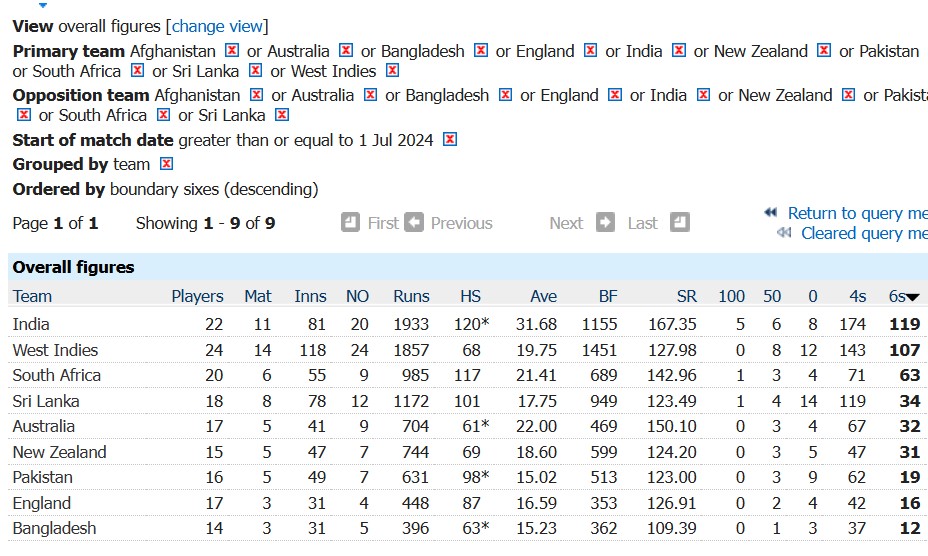Sort table by SR column header
The height and width of the screenshot is (556, 928).
click(x=687, y=296)
